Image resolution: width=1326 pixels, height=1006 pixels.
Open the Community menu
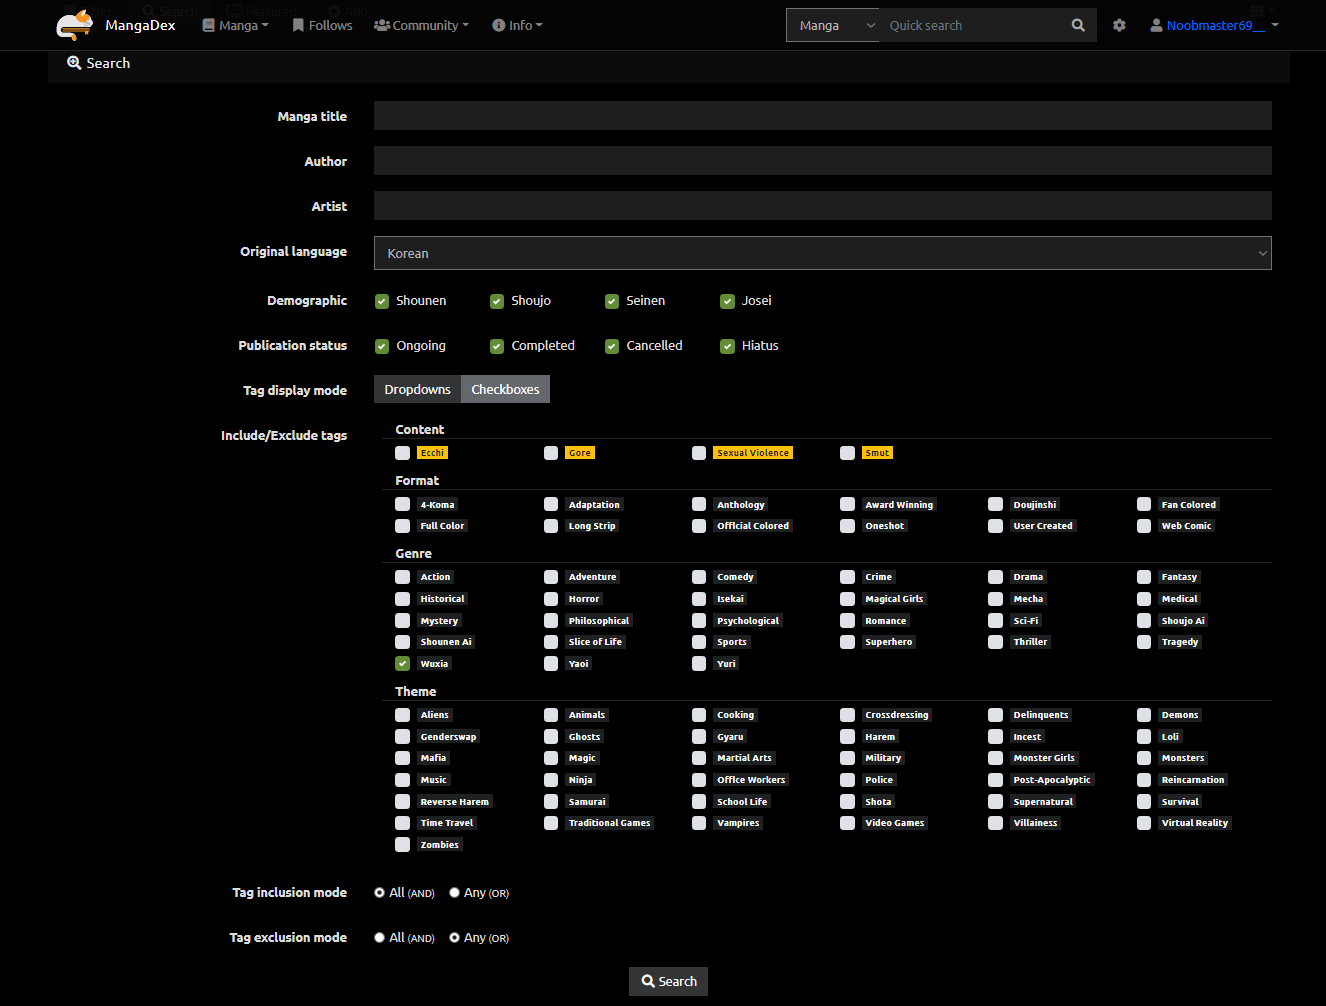tap(421, 25)
